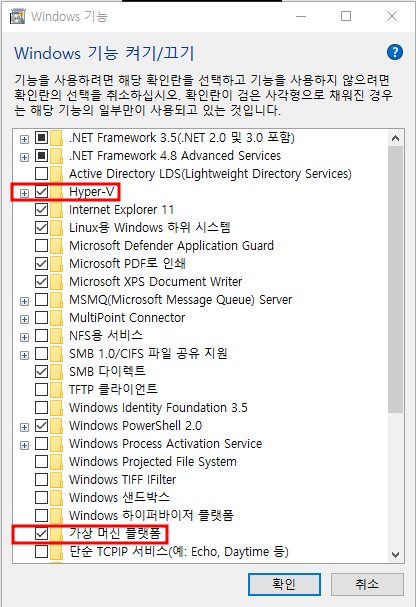Select the Windows TIFF IFilter label

123,480
